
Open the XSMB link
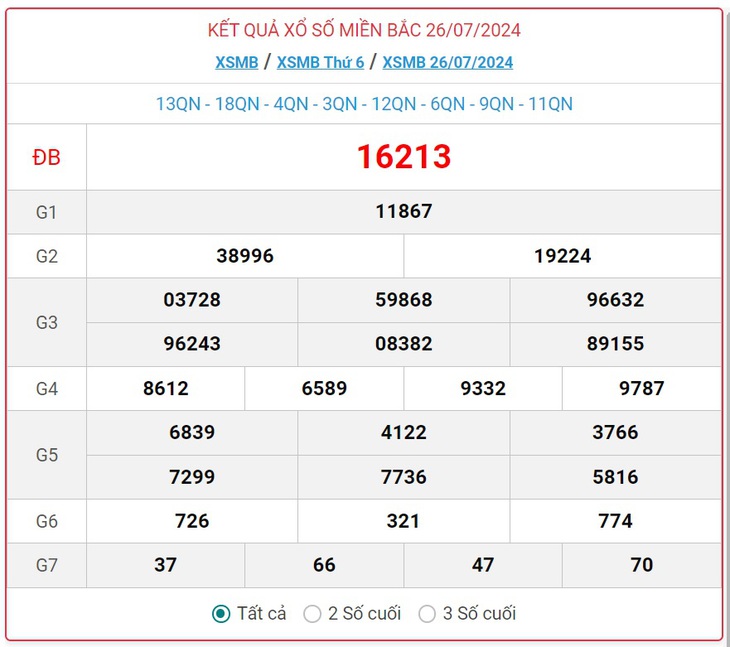[237, 62]
